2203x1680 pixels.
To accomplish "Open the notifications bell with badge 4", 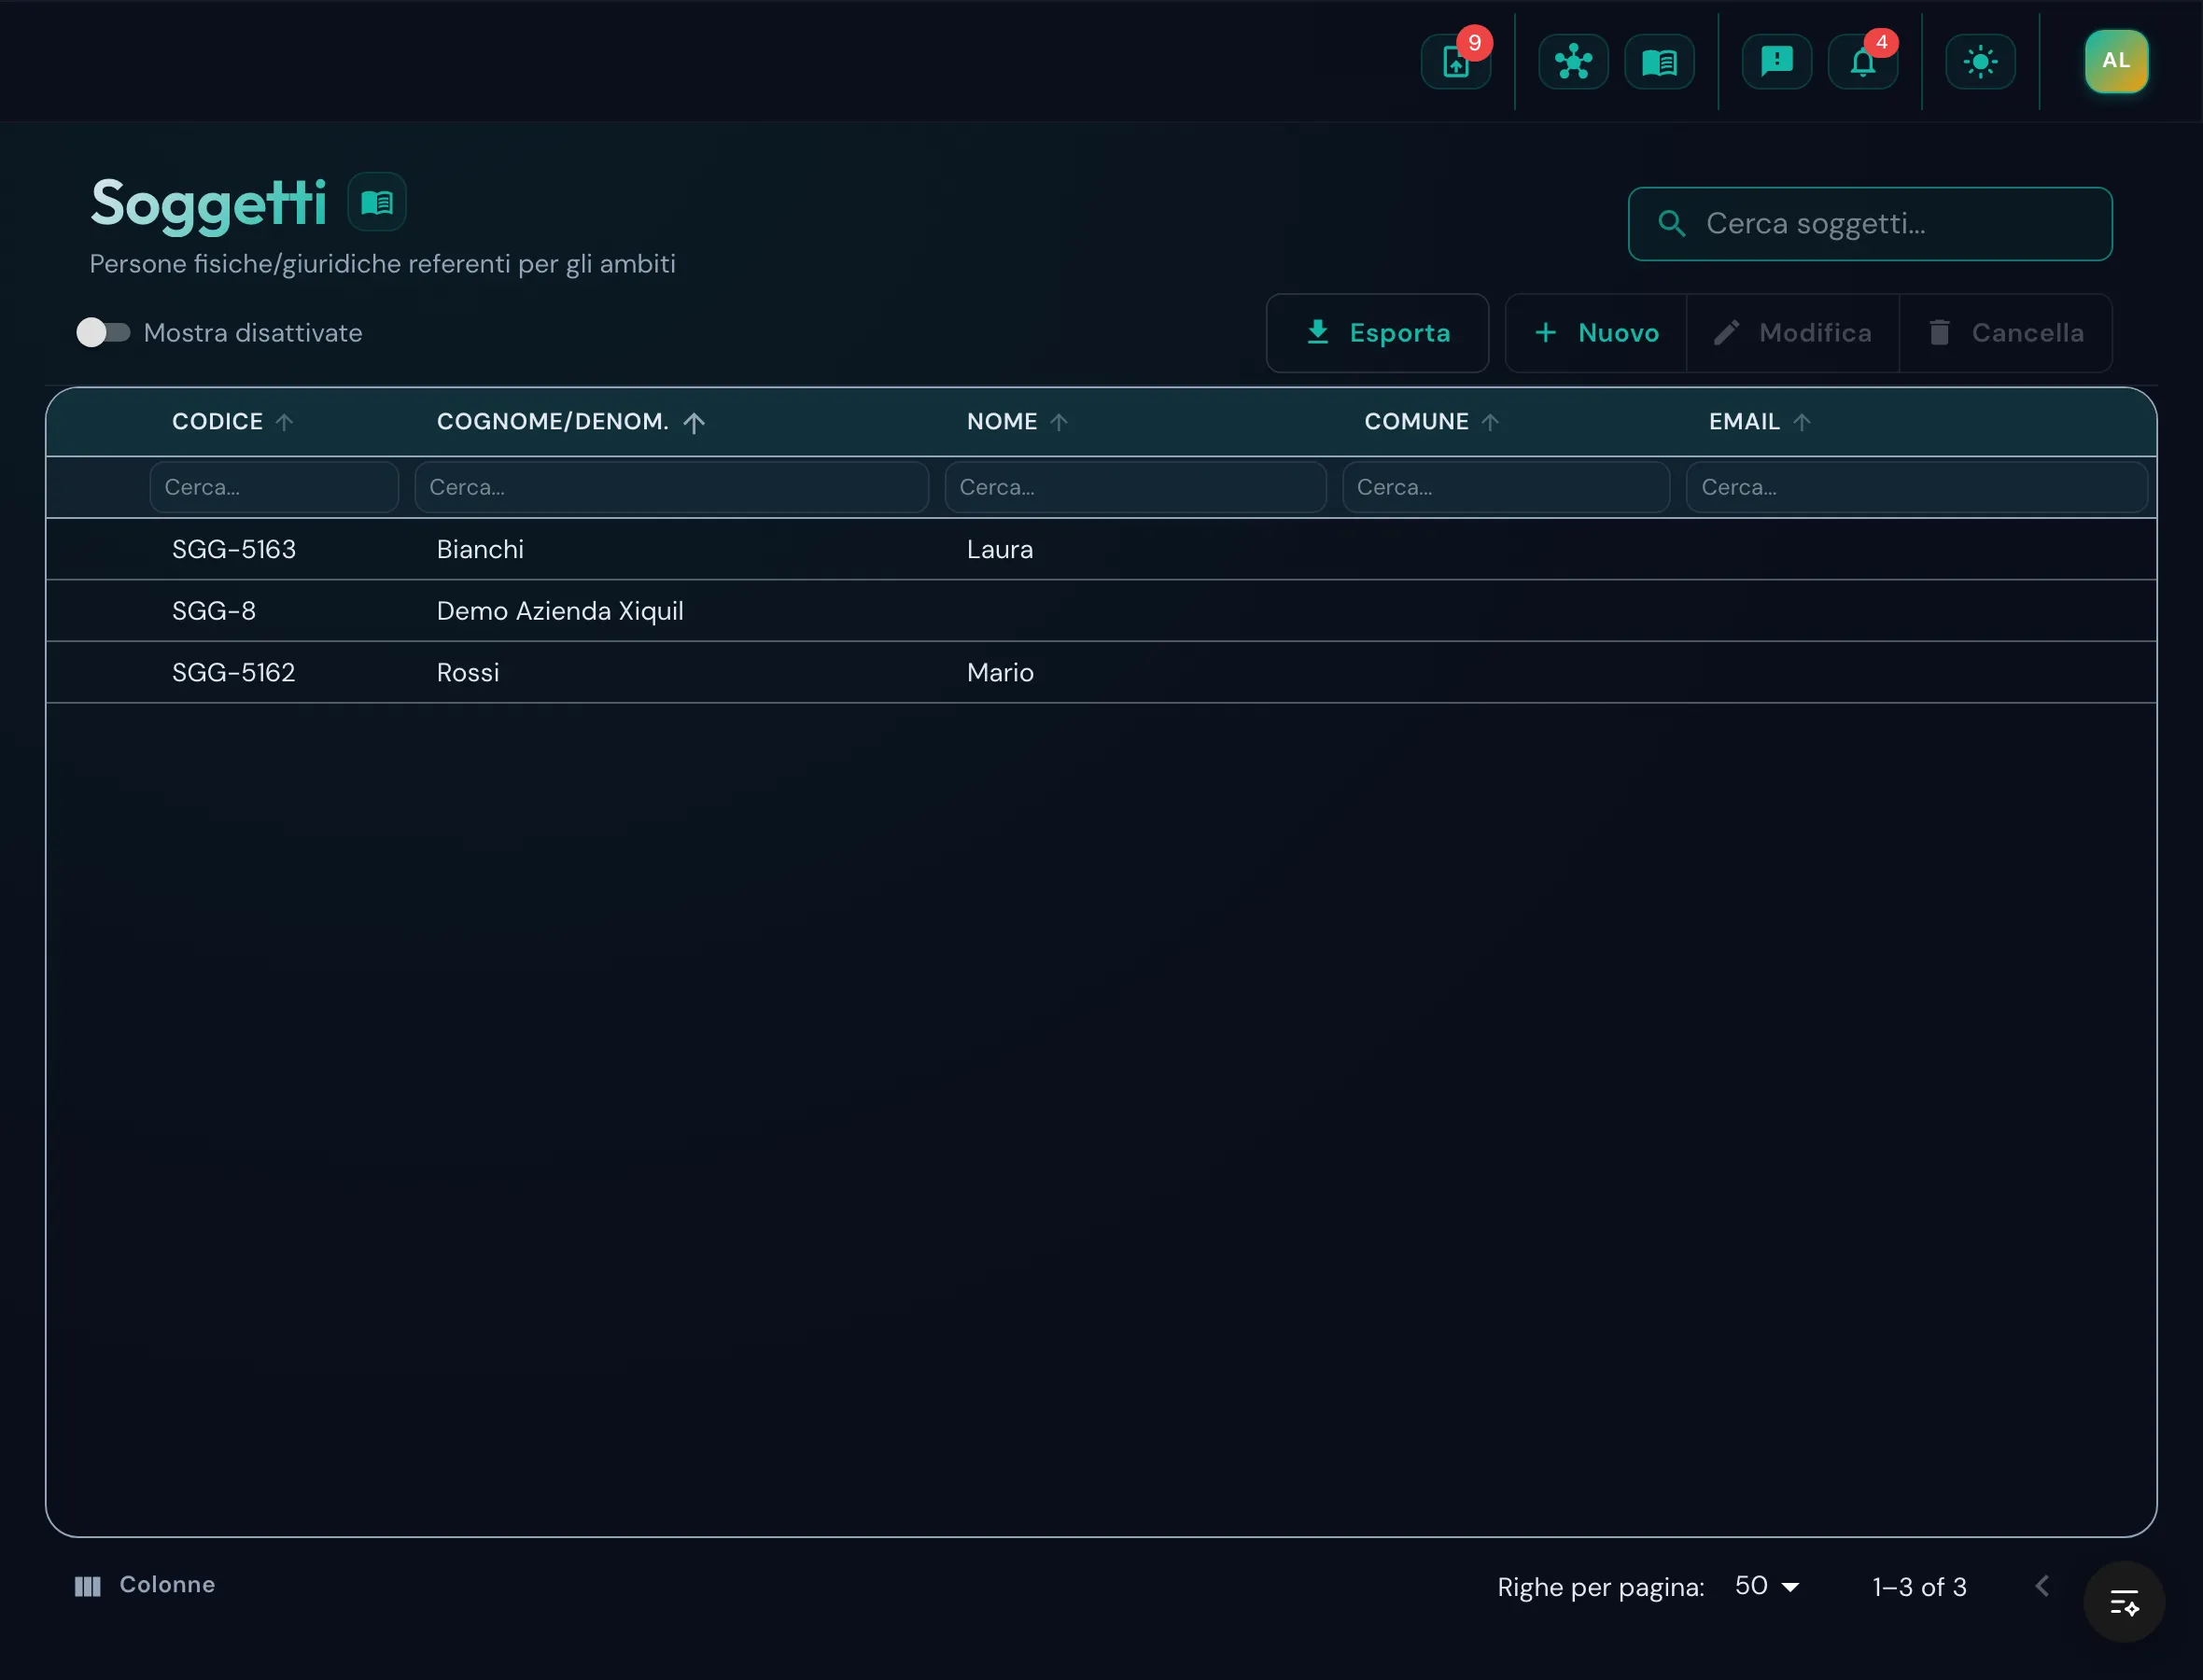I will (1862, 62).
